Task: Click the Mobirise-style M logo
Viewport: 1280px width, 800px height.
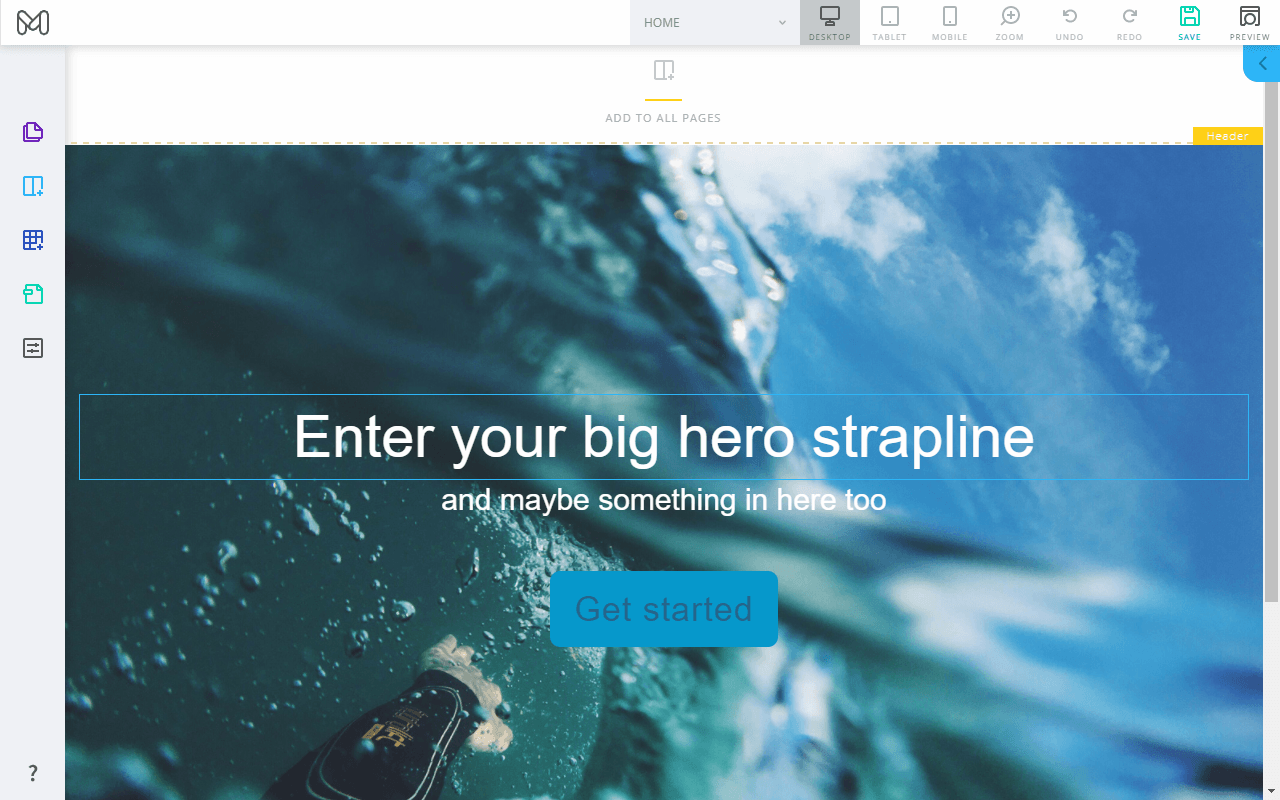Action: tap(33, 22)
